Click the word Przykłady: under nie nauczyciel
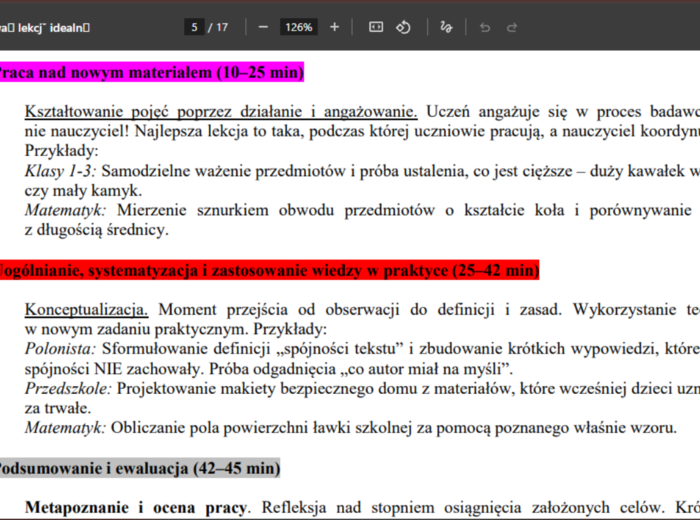This screenshot has width=700, height=520. point(61,151)
